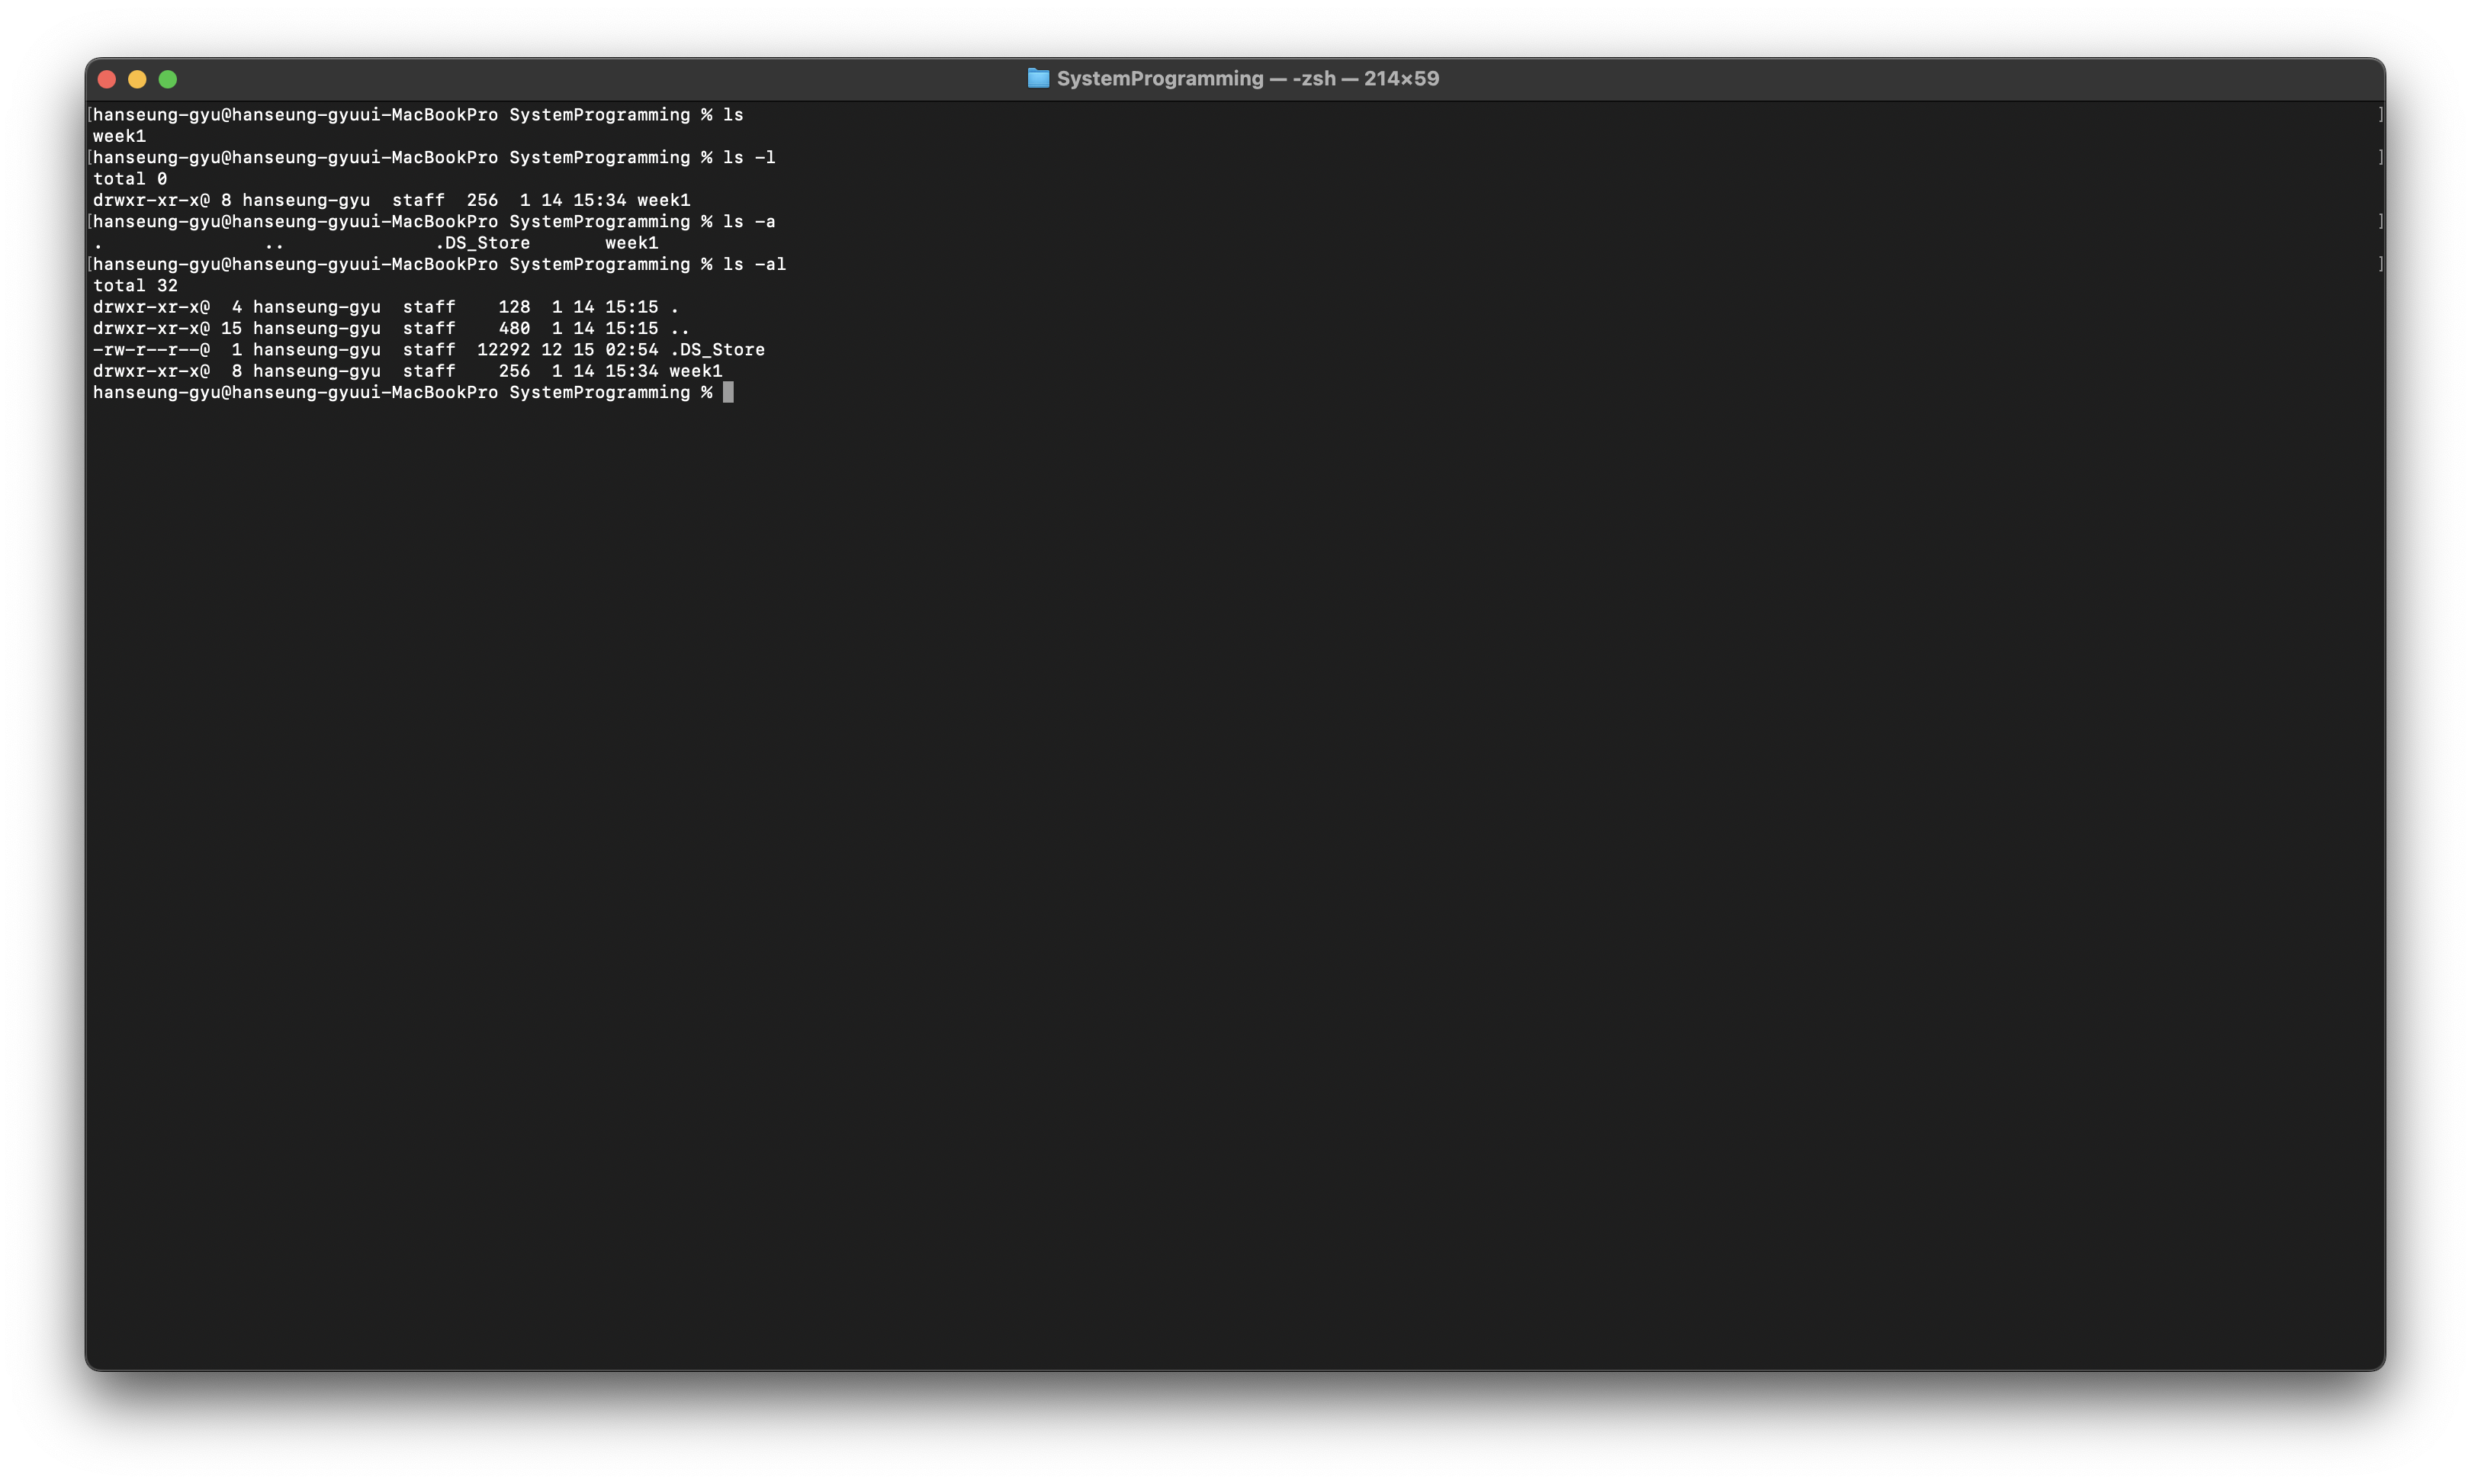Click the 02:54 timestamp in listing
This screenshot has width=2471, height=1484.
click(631, 349)
